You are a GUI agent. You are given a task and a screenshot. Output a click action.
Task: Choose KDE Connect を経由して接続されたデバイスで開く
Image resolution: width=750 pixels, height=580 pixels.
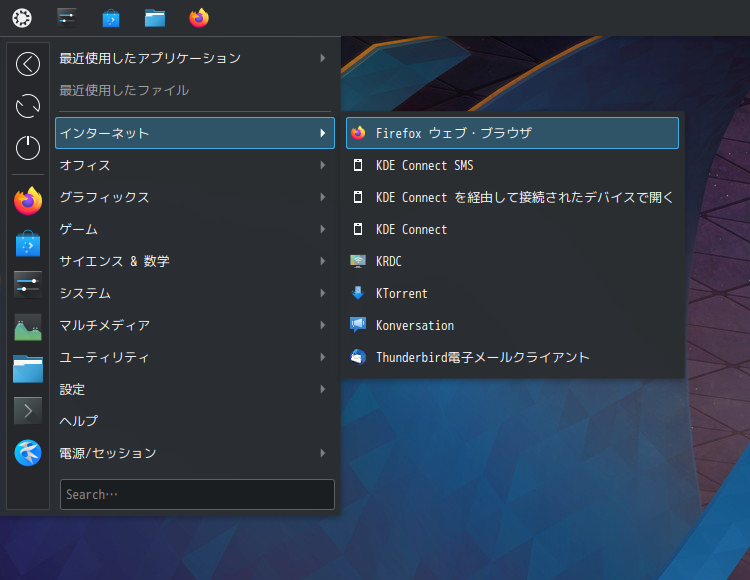tap(512, 197)
